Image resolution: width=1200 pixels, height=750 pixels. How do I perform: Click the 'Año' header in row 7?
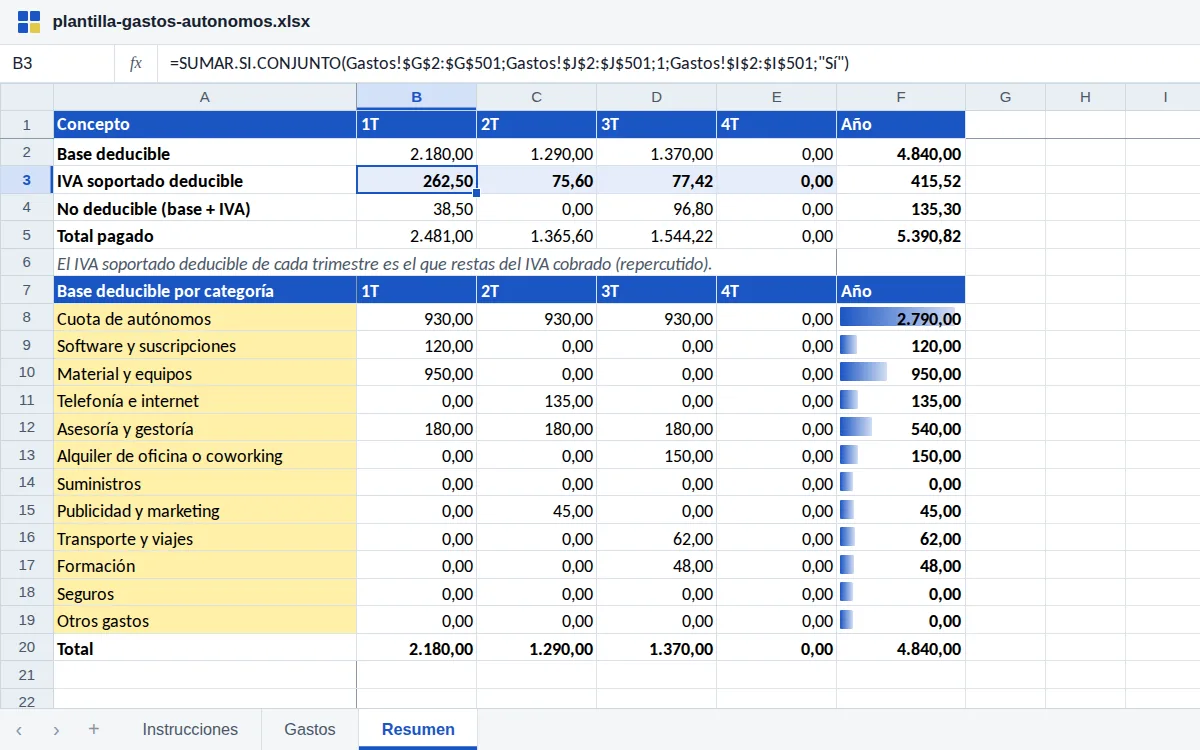(901, 291)
